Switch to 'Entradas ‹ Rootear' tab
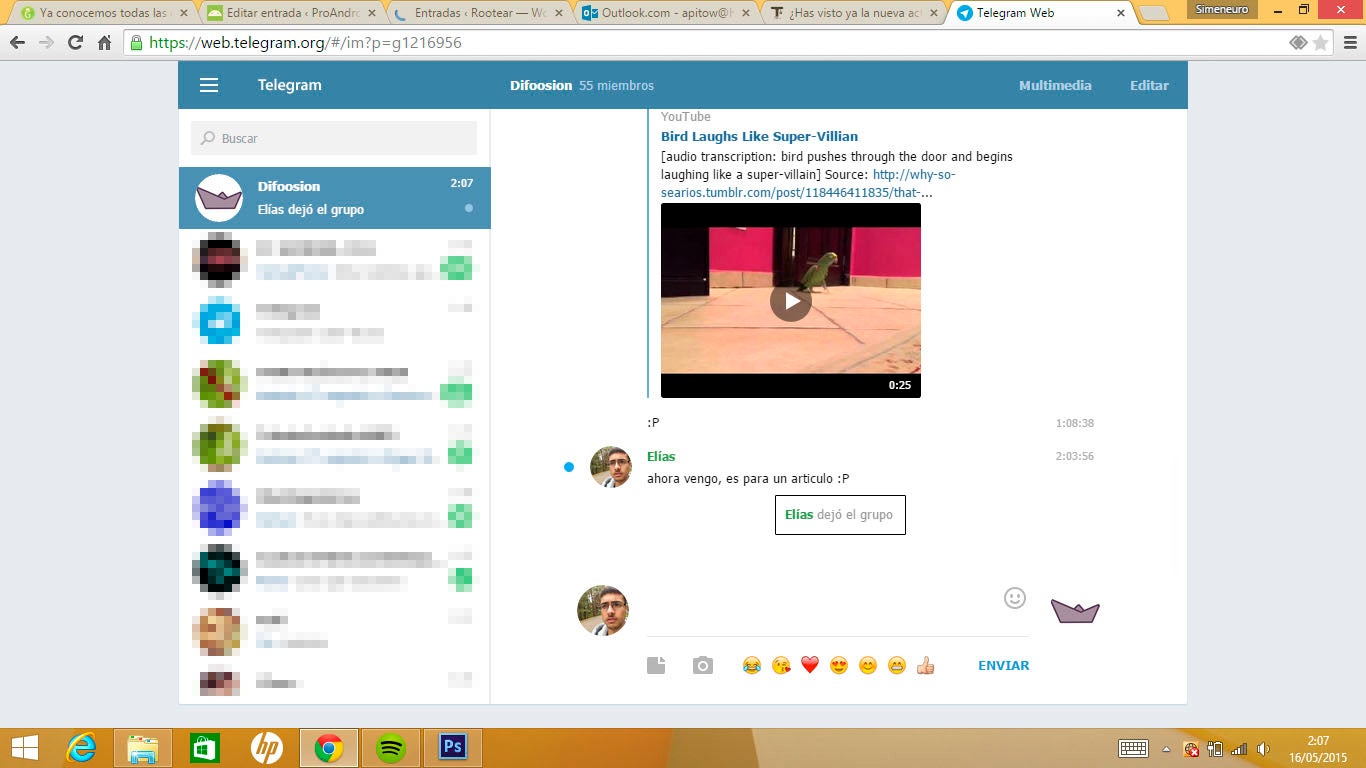The width and height of the screenshot is (1366, 768). click(477, 14)
